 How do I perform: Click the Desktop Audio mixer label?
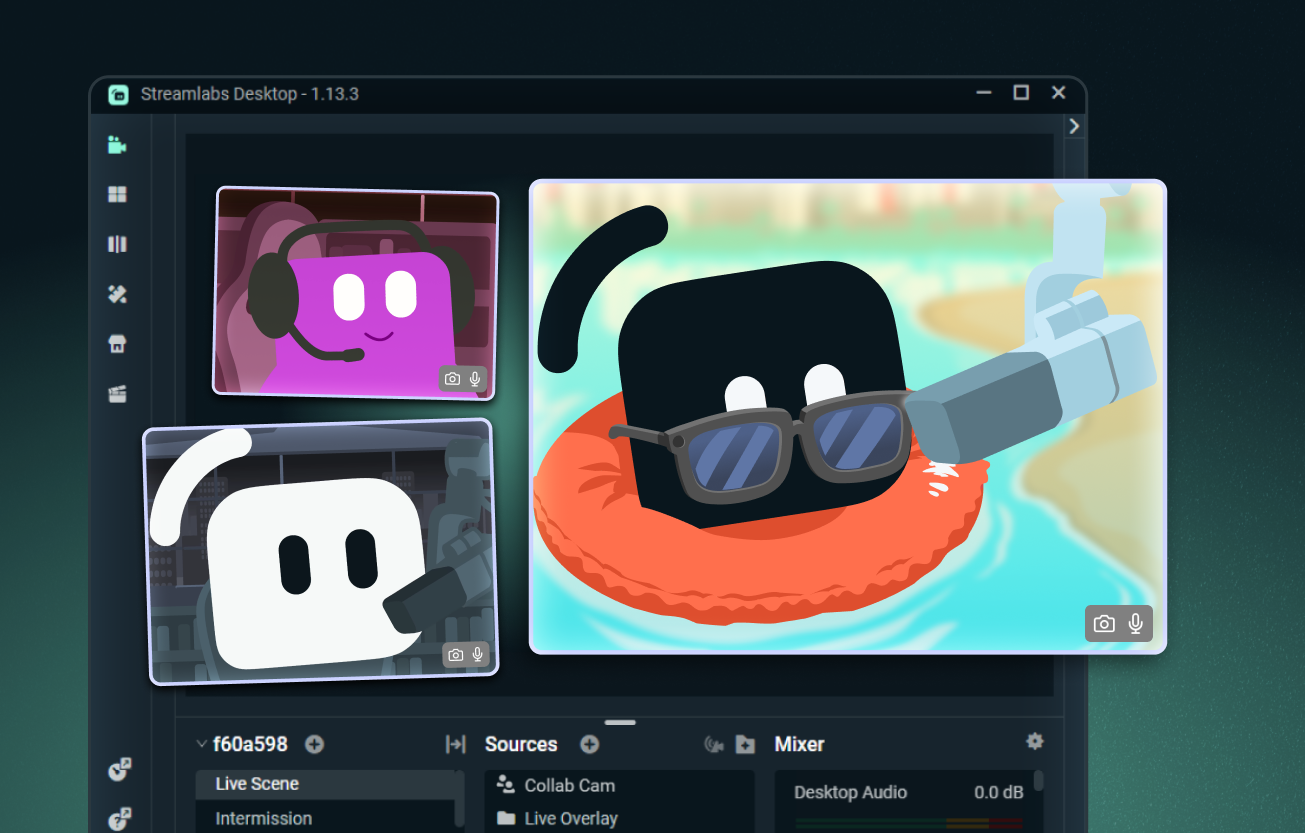pyautogui.click(x=850, y=792)
